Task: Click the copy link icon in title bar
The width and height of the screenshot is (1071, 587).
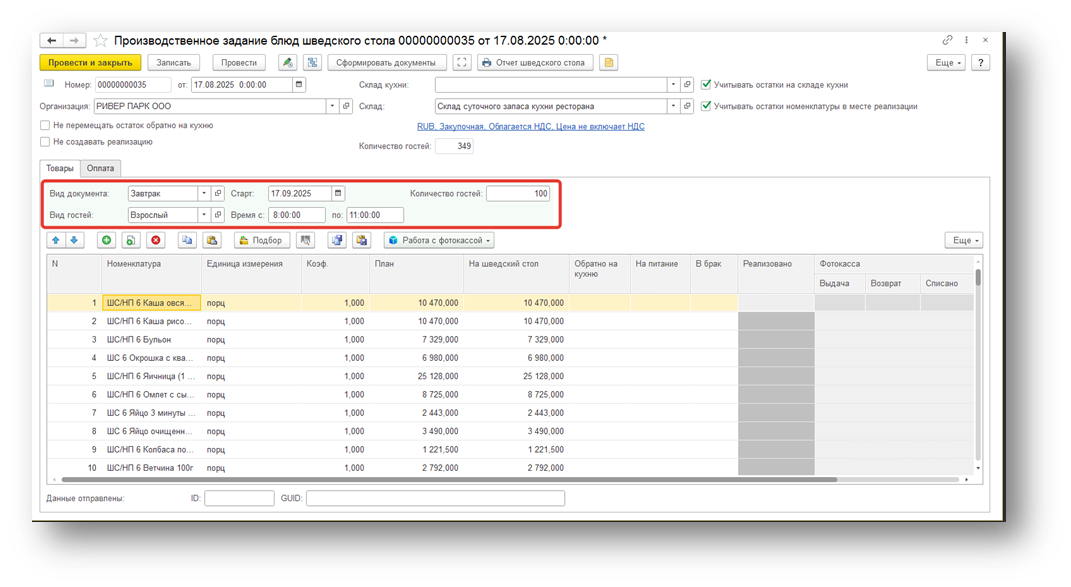Action: tap(947, 41)
